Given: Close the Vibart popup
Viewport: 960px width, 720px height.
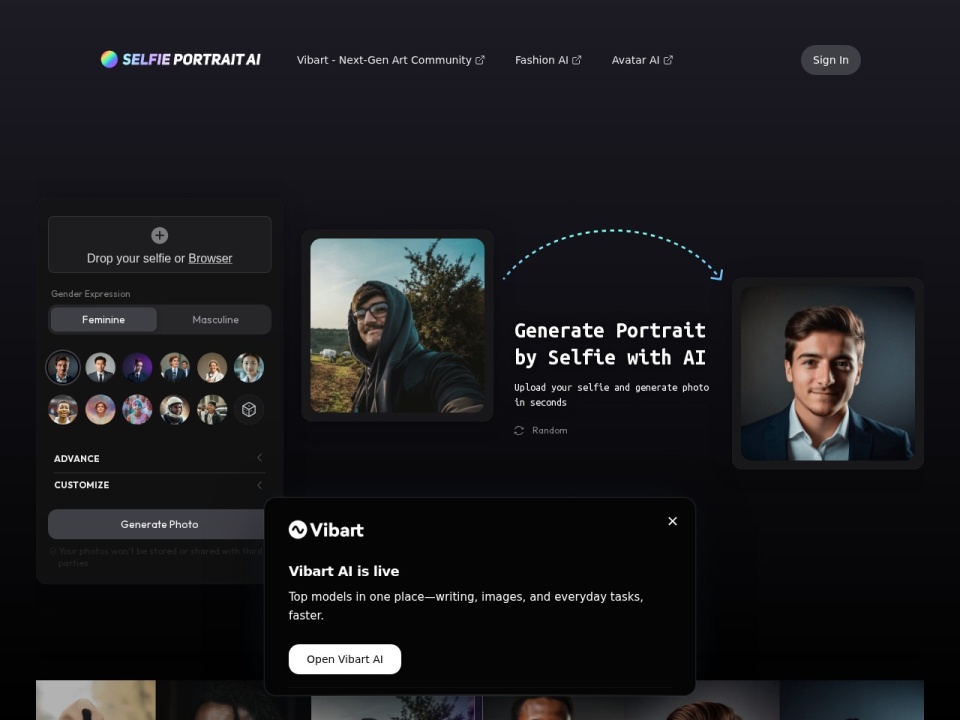Looking at the screenshot, I should pos(672,521).
